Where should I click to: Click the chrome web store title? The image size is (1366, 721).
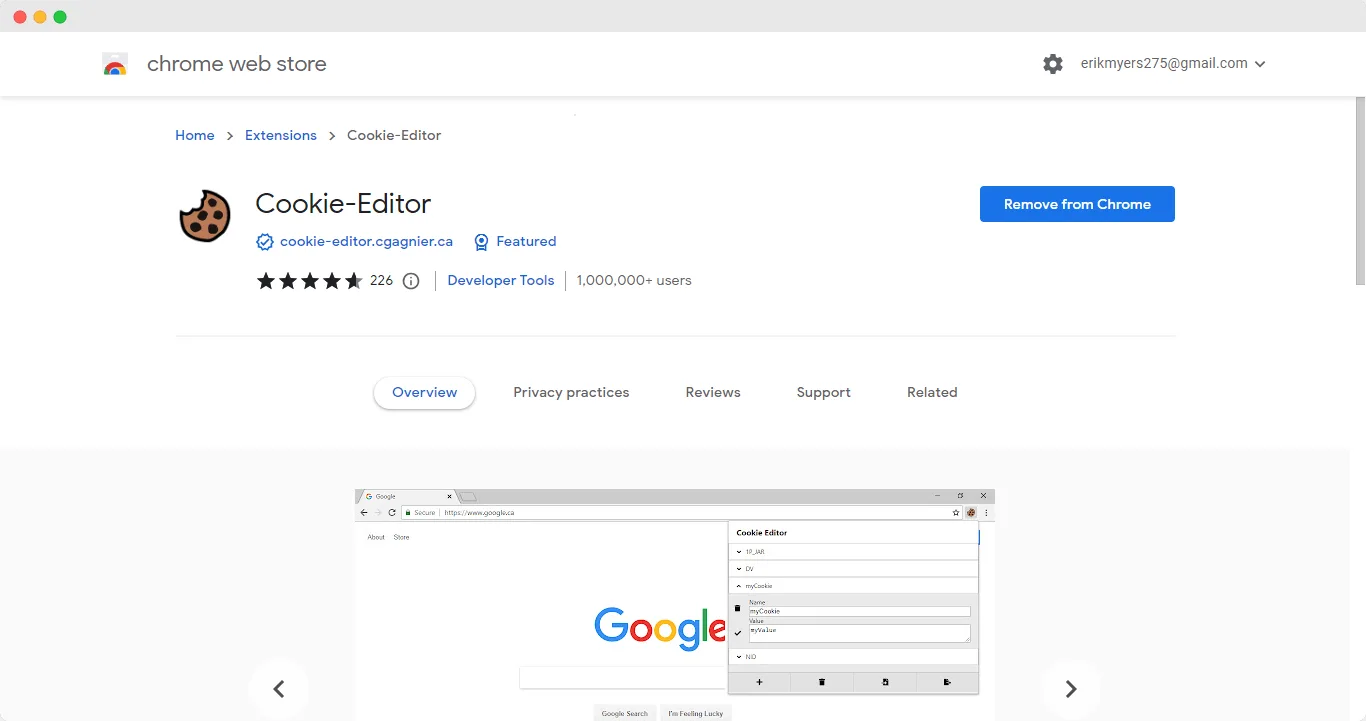tap(237, 64)
